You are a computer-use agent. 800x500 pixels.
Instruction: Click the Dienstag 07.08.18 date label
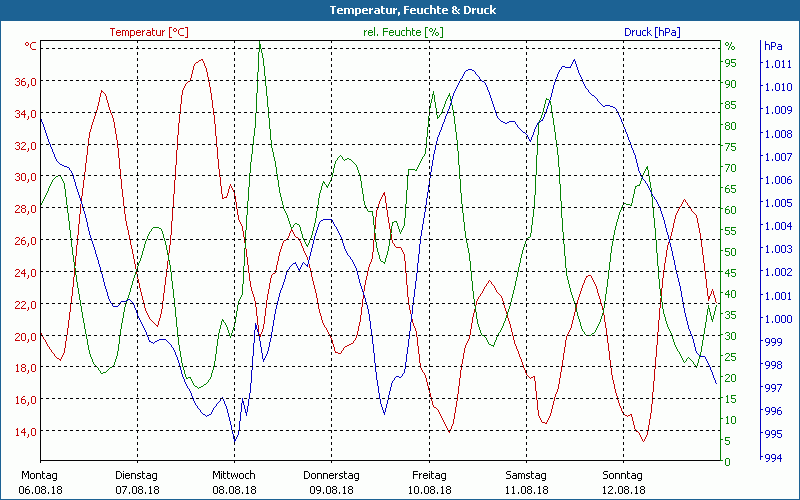tap(137, 482)
